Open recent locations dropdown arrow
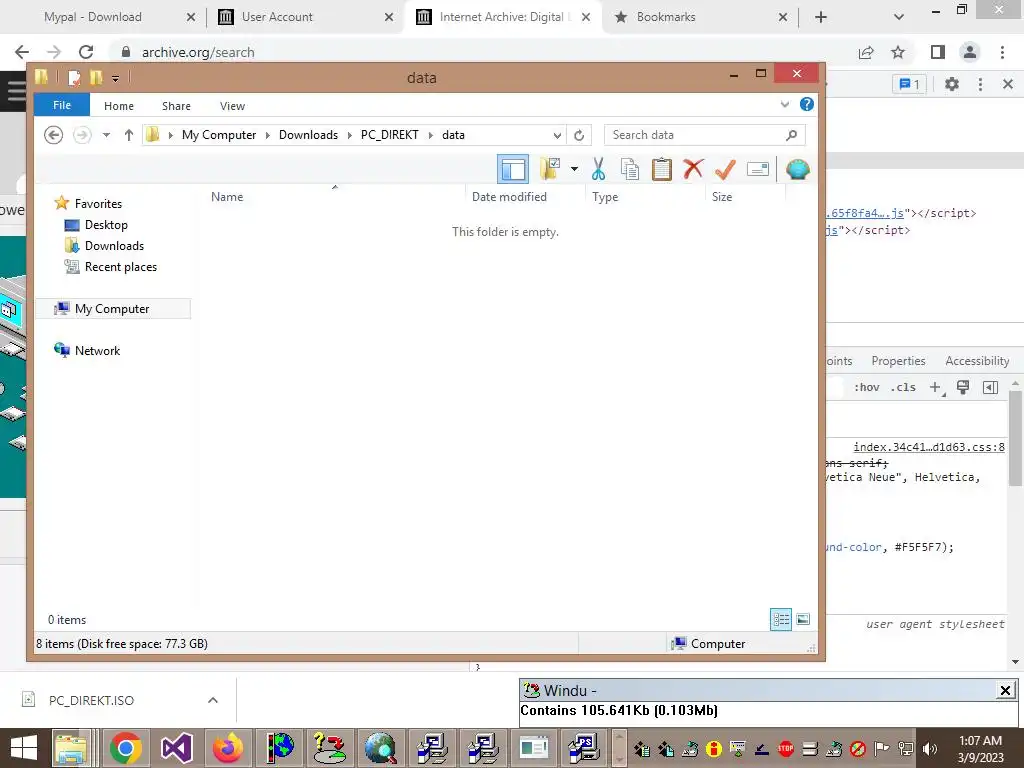Image resolution: width=1024 pixels, height=768 pixels. pyautogui.click(x=106, y=135)
